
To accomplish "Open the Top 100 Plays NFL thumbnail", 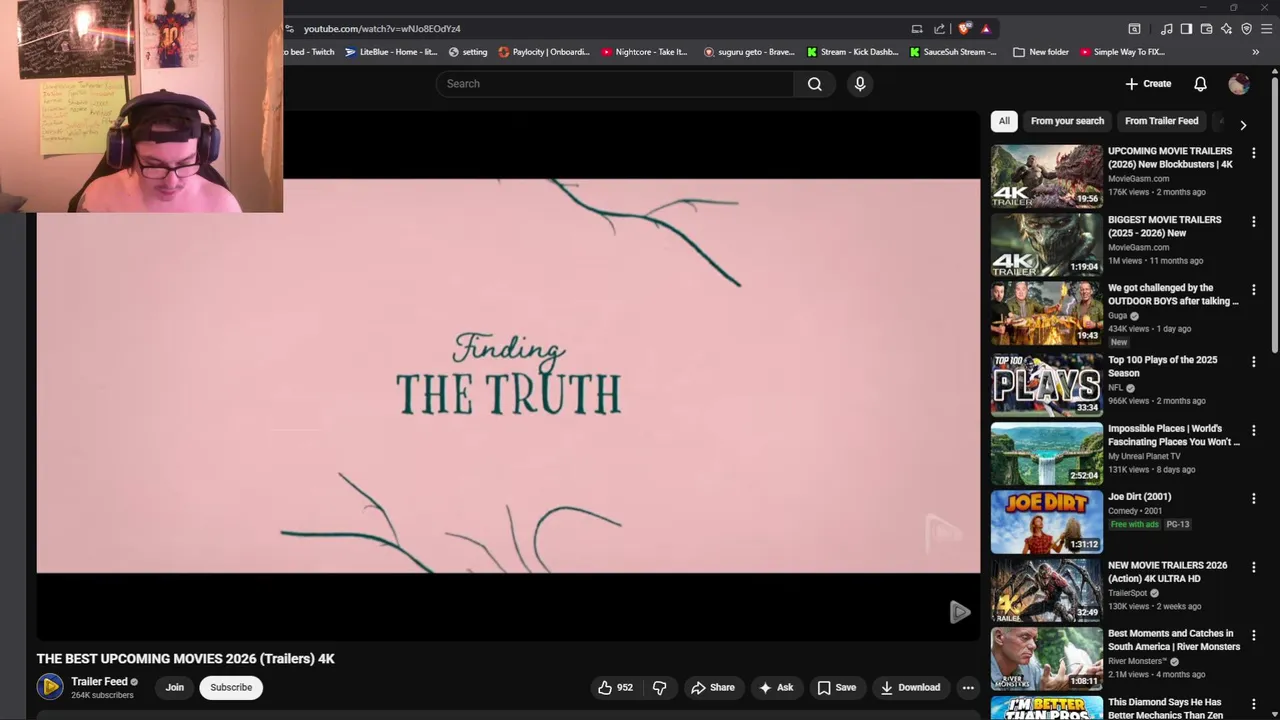I will 1046,384.
